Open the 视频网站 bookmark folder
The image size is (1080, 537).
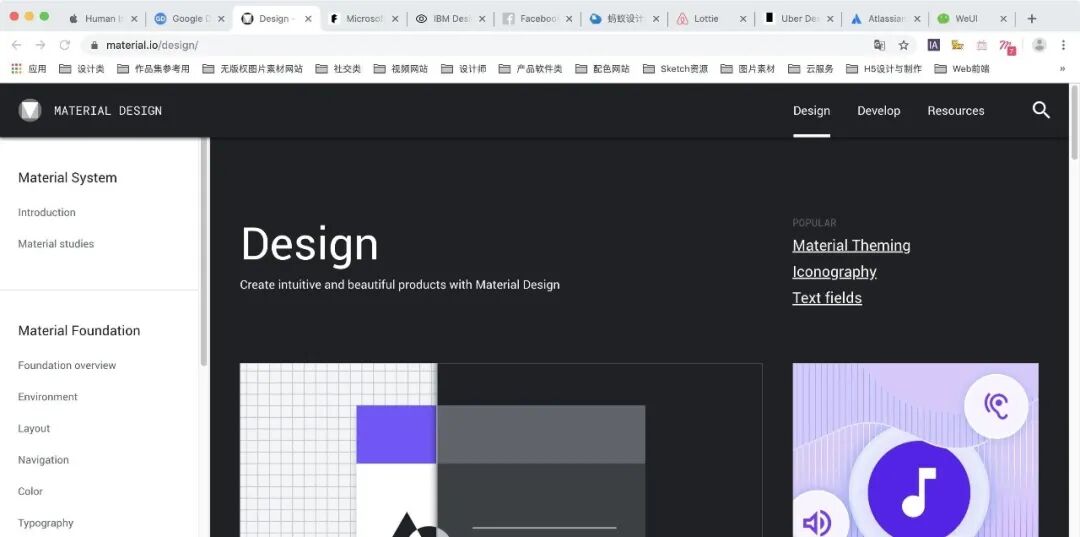[400, 69]
